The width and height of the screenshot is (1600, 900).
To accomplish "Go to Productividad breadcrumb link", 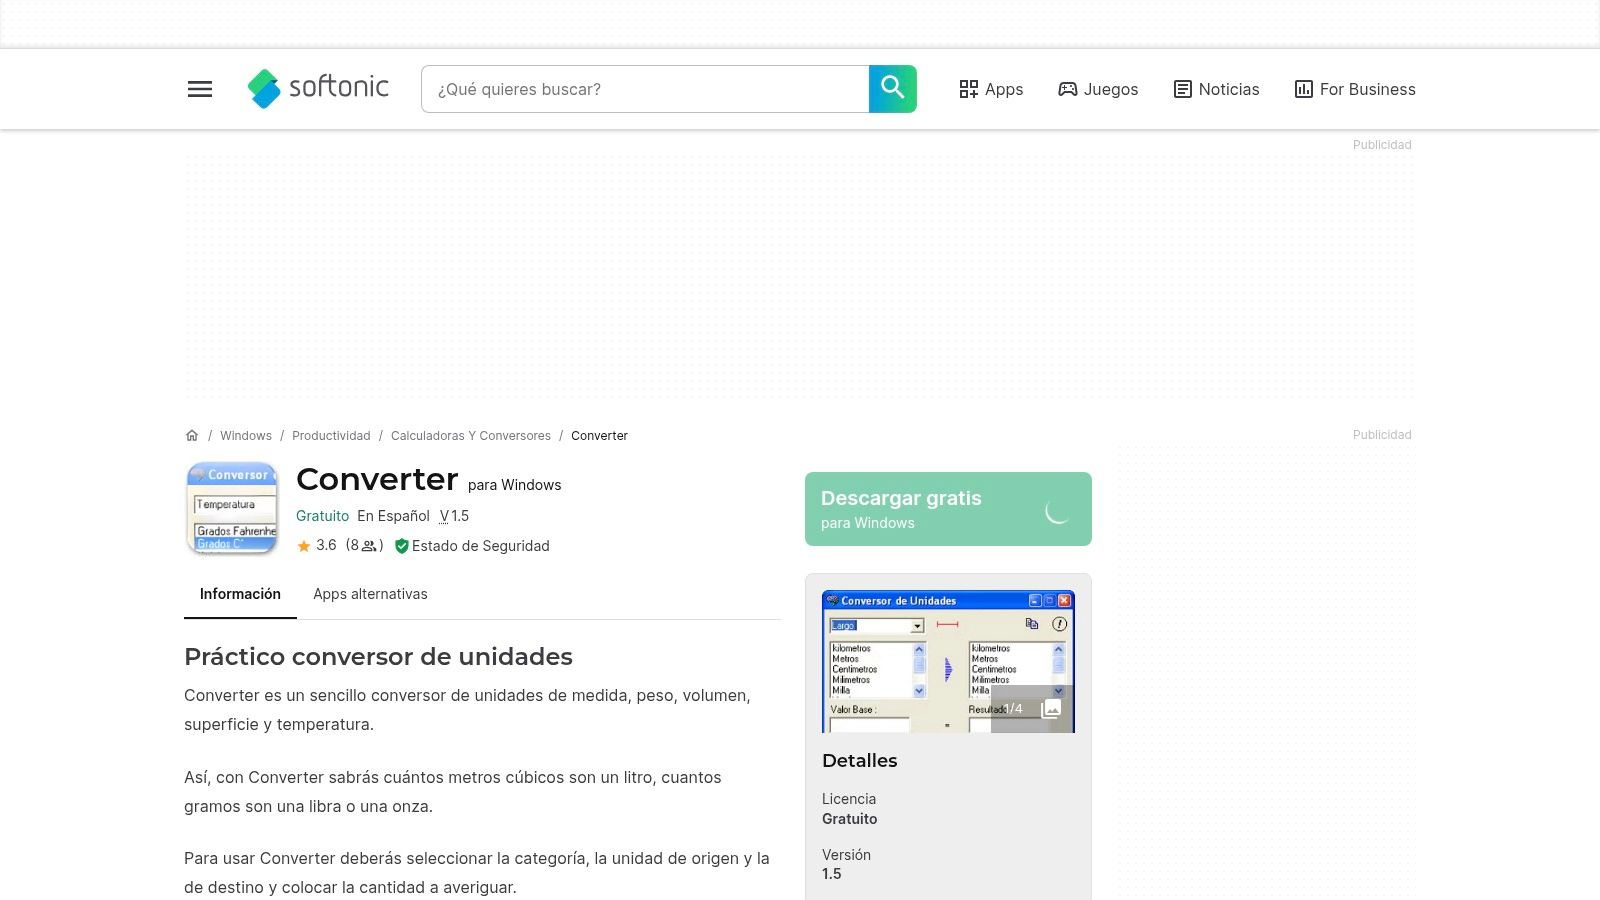I will 331,436.
